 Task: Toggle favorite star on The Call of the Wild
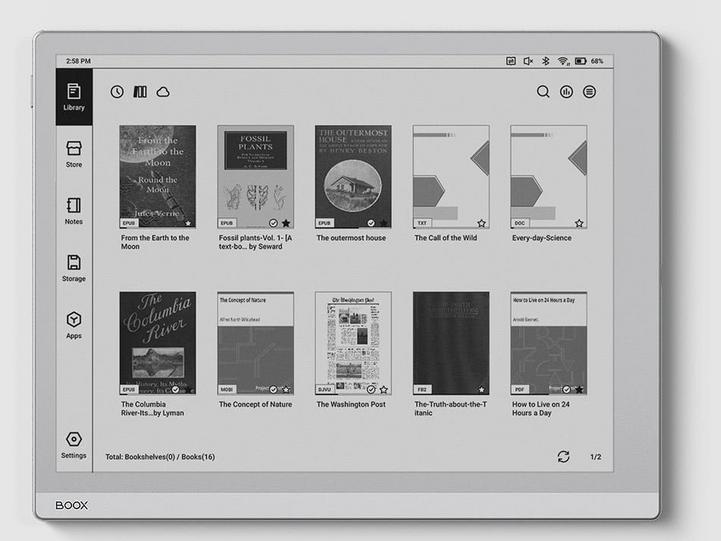(x=481, y=223)
